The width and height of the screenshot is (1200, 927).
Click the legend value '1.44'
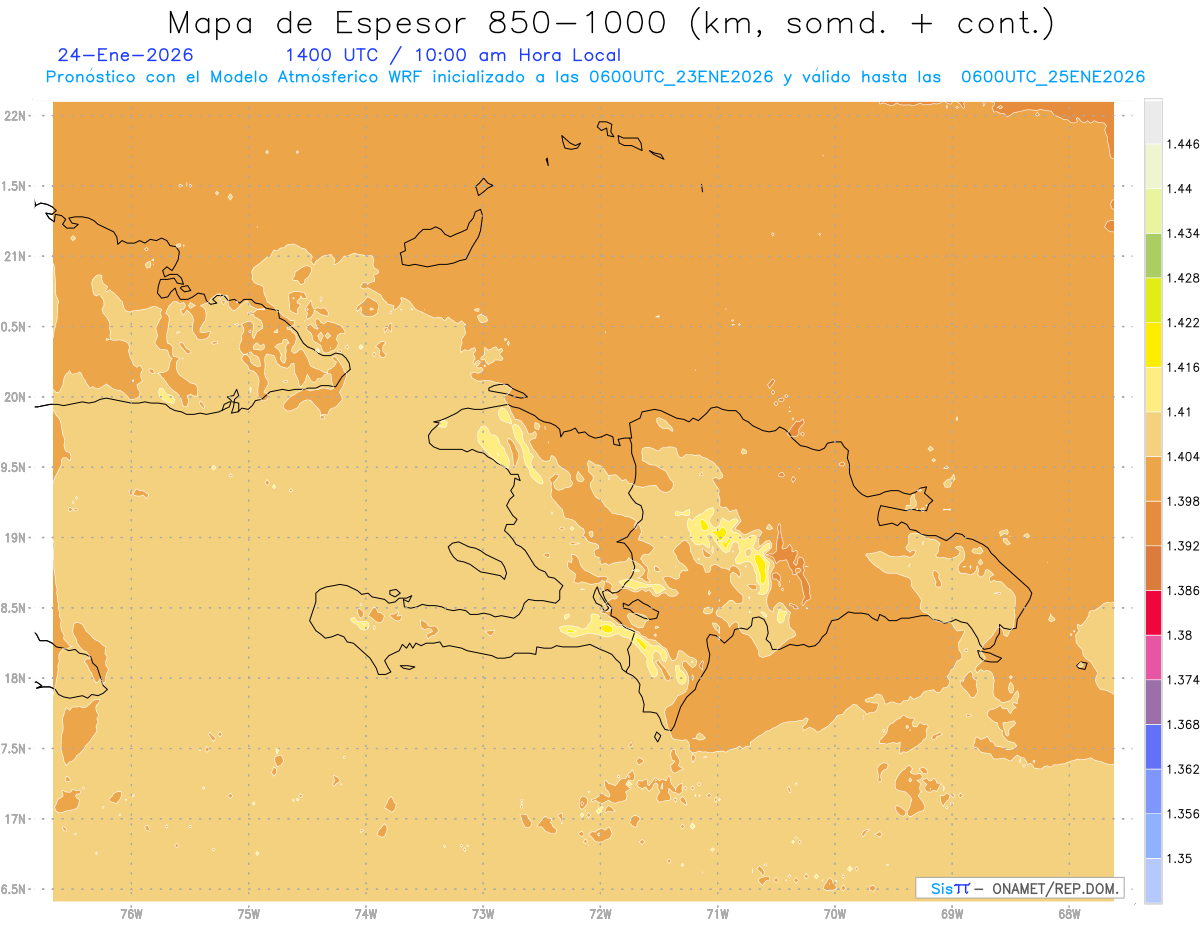1179,188
